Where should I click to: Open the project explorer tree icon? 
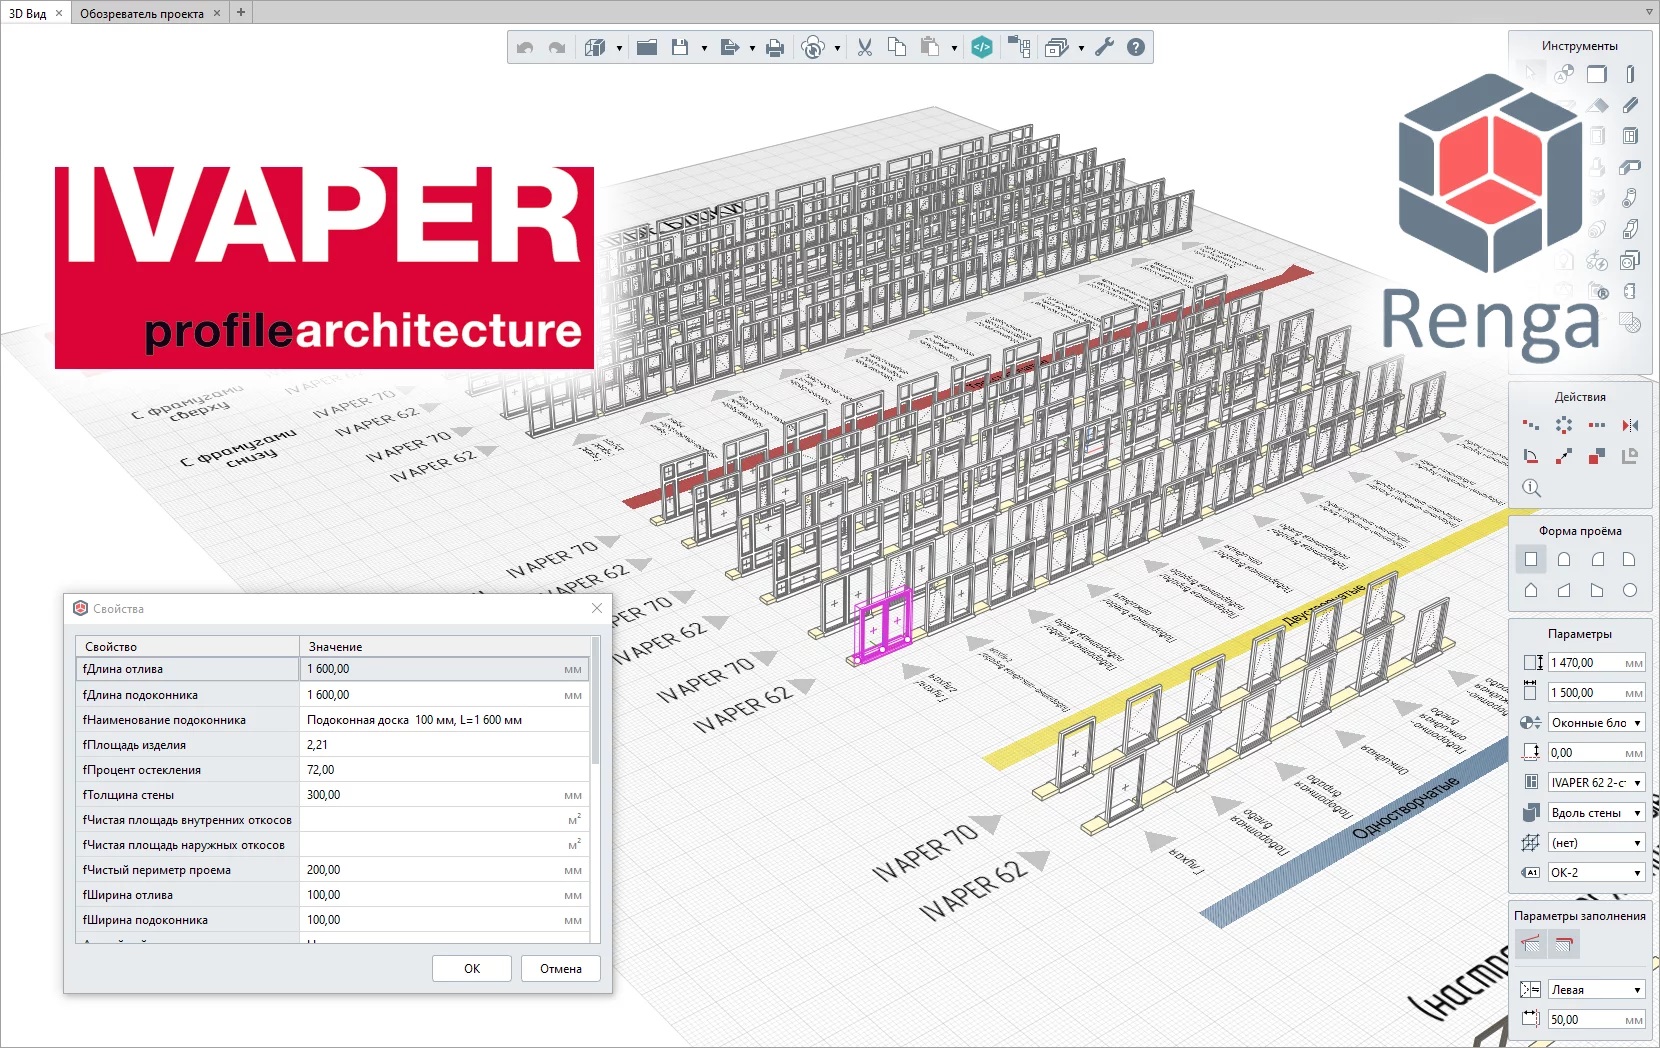(x=1019, y=47)
